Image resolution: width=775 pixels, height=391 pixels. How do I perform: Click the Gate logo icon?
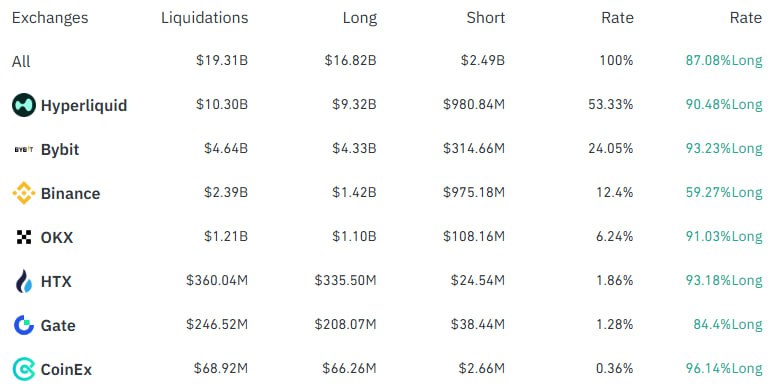pyautogui.click(x=24, y=325)
